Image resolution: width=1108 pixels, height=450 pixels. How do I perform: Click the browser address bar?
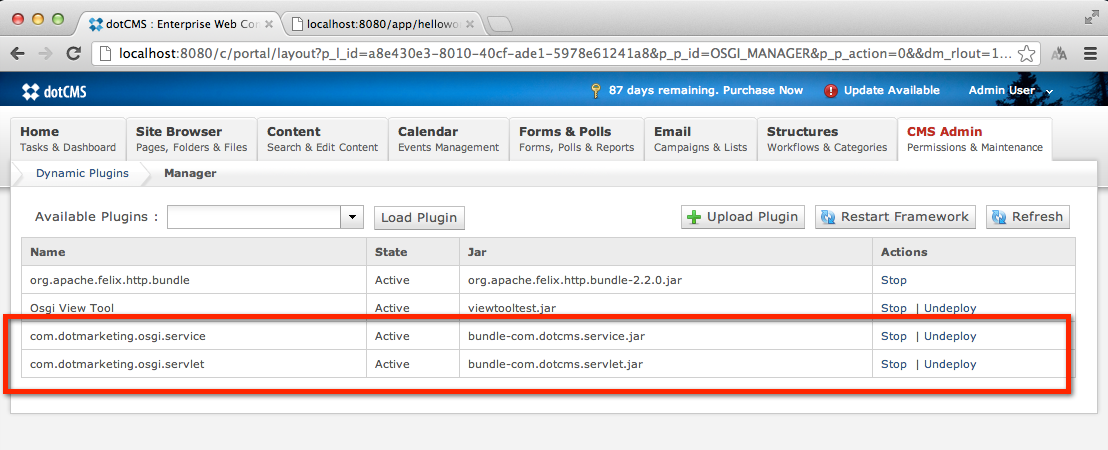pyautogui.click(x=560, y=54)
